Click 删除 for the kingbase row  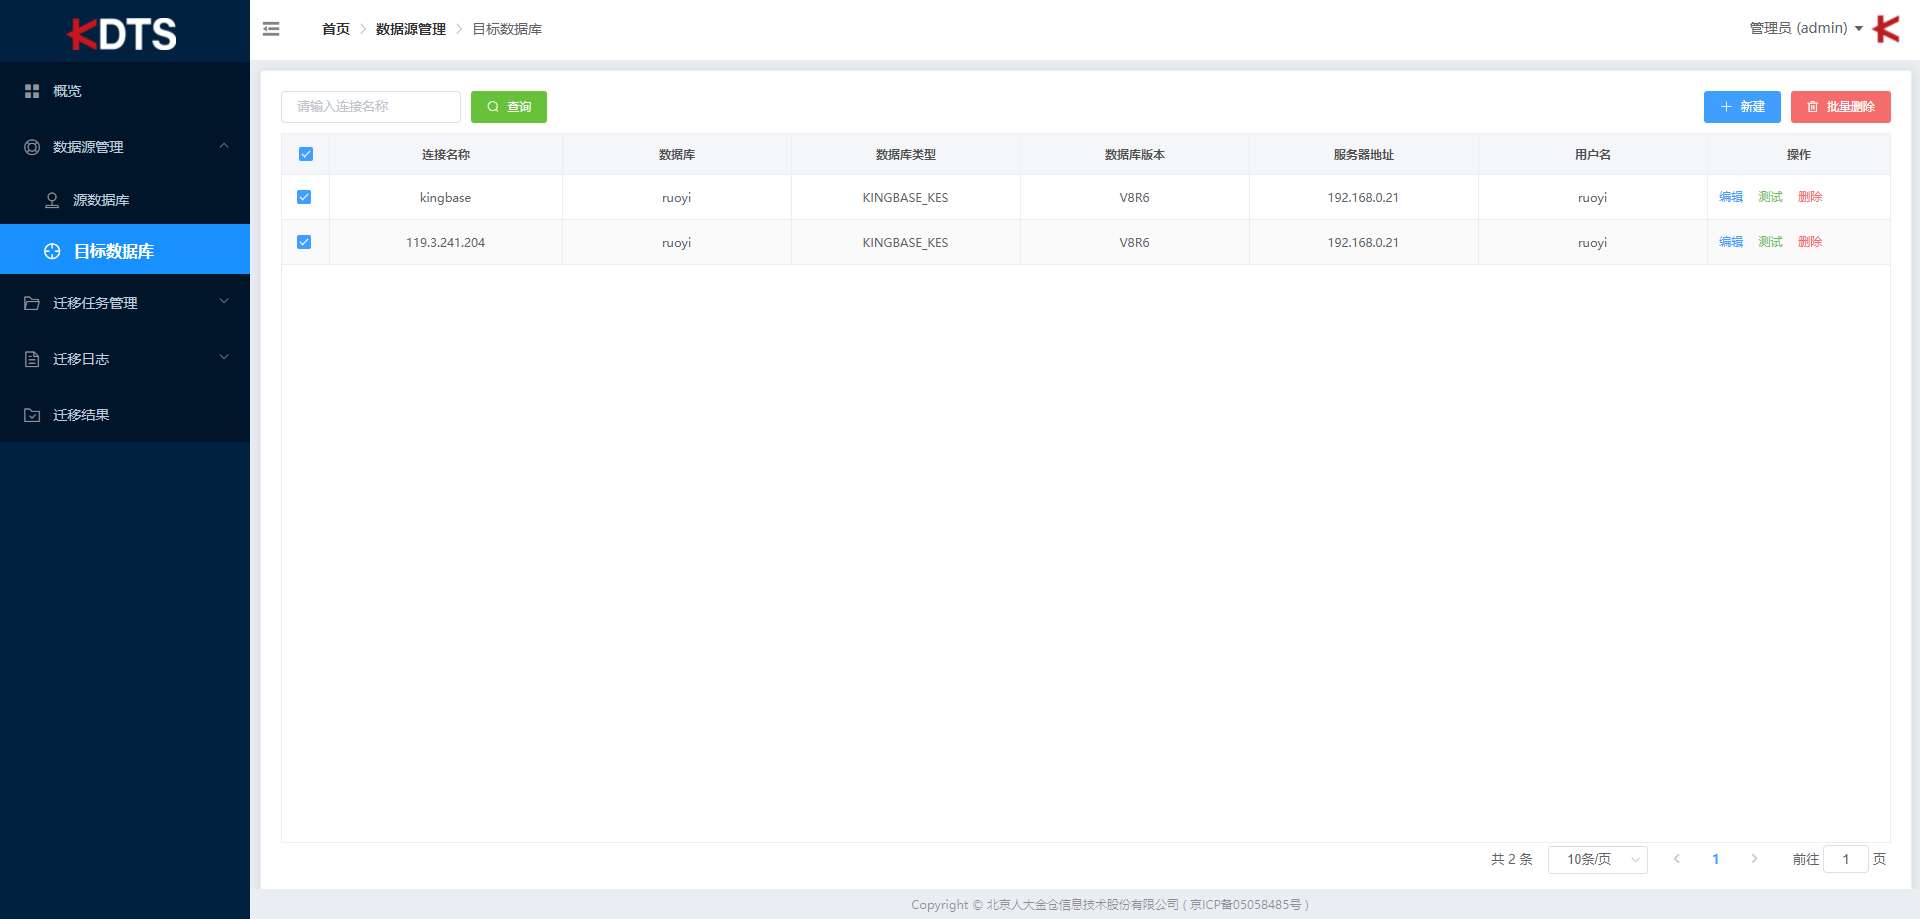click(1810, 197)
